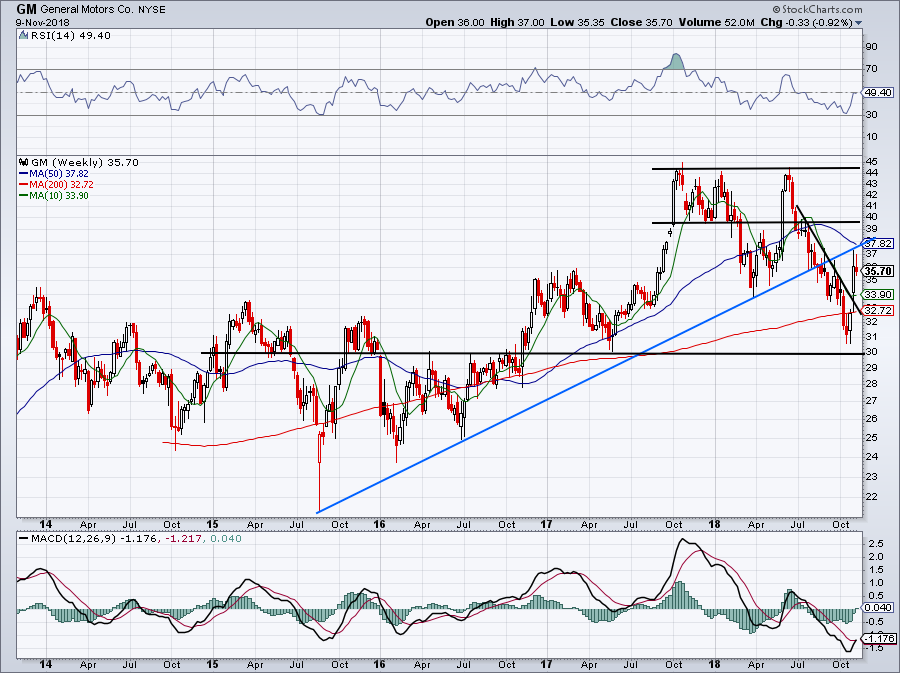
Task: Click the MA(10) 33.90 legend entry
Action: [x=59, y=196]
